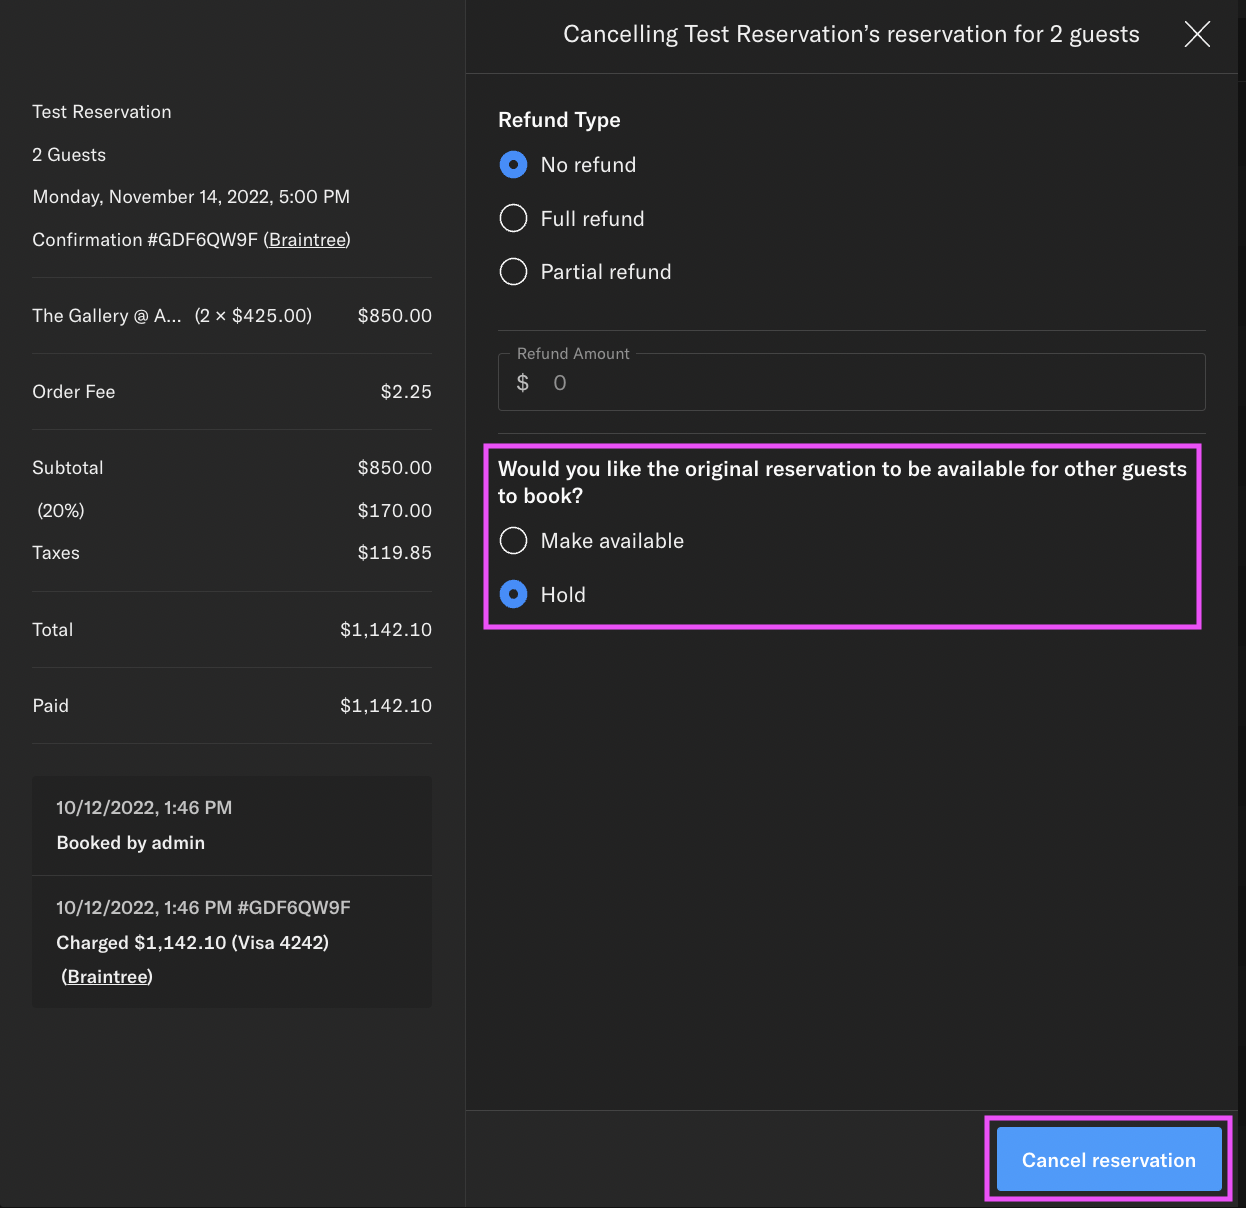Open the Braintree link beside the confirmation number

tap(307, 239)
